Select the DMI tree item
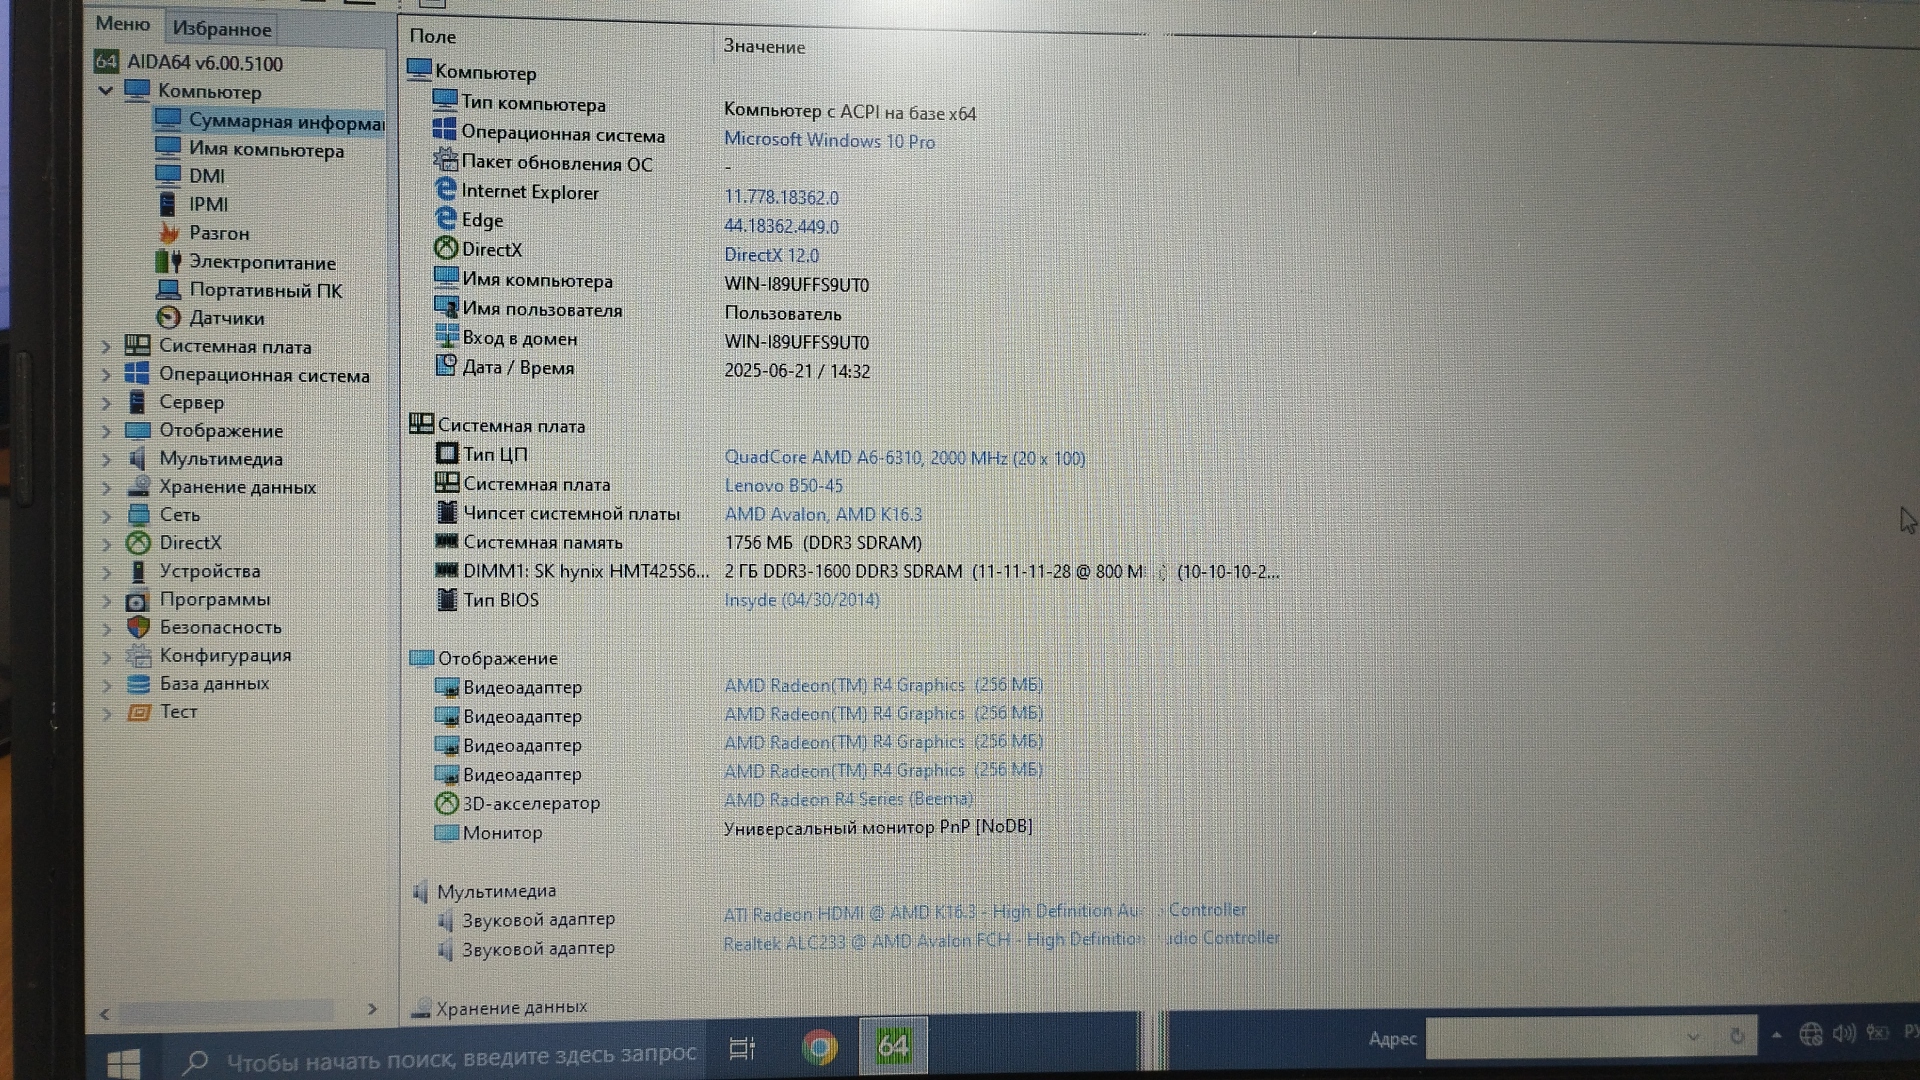1920x1080 pixels. click(x=206, y=176)
